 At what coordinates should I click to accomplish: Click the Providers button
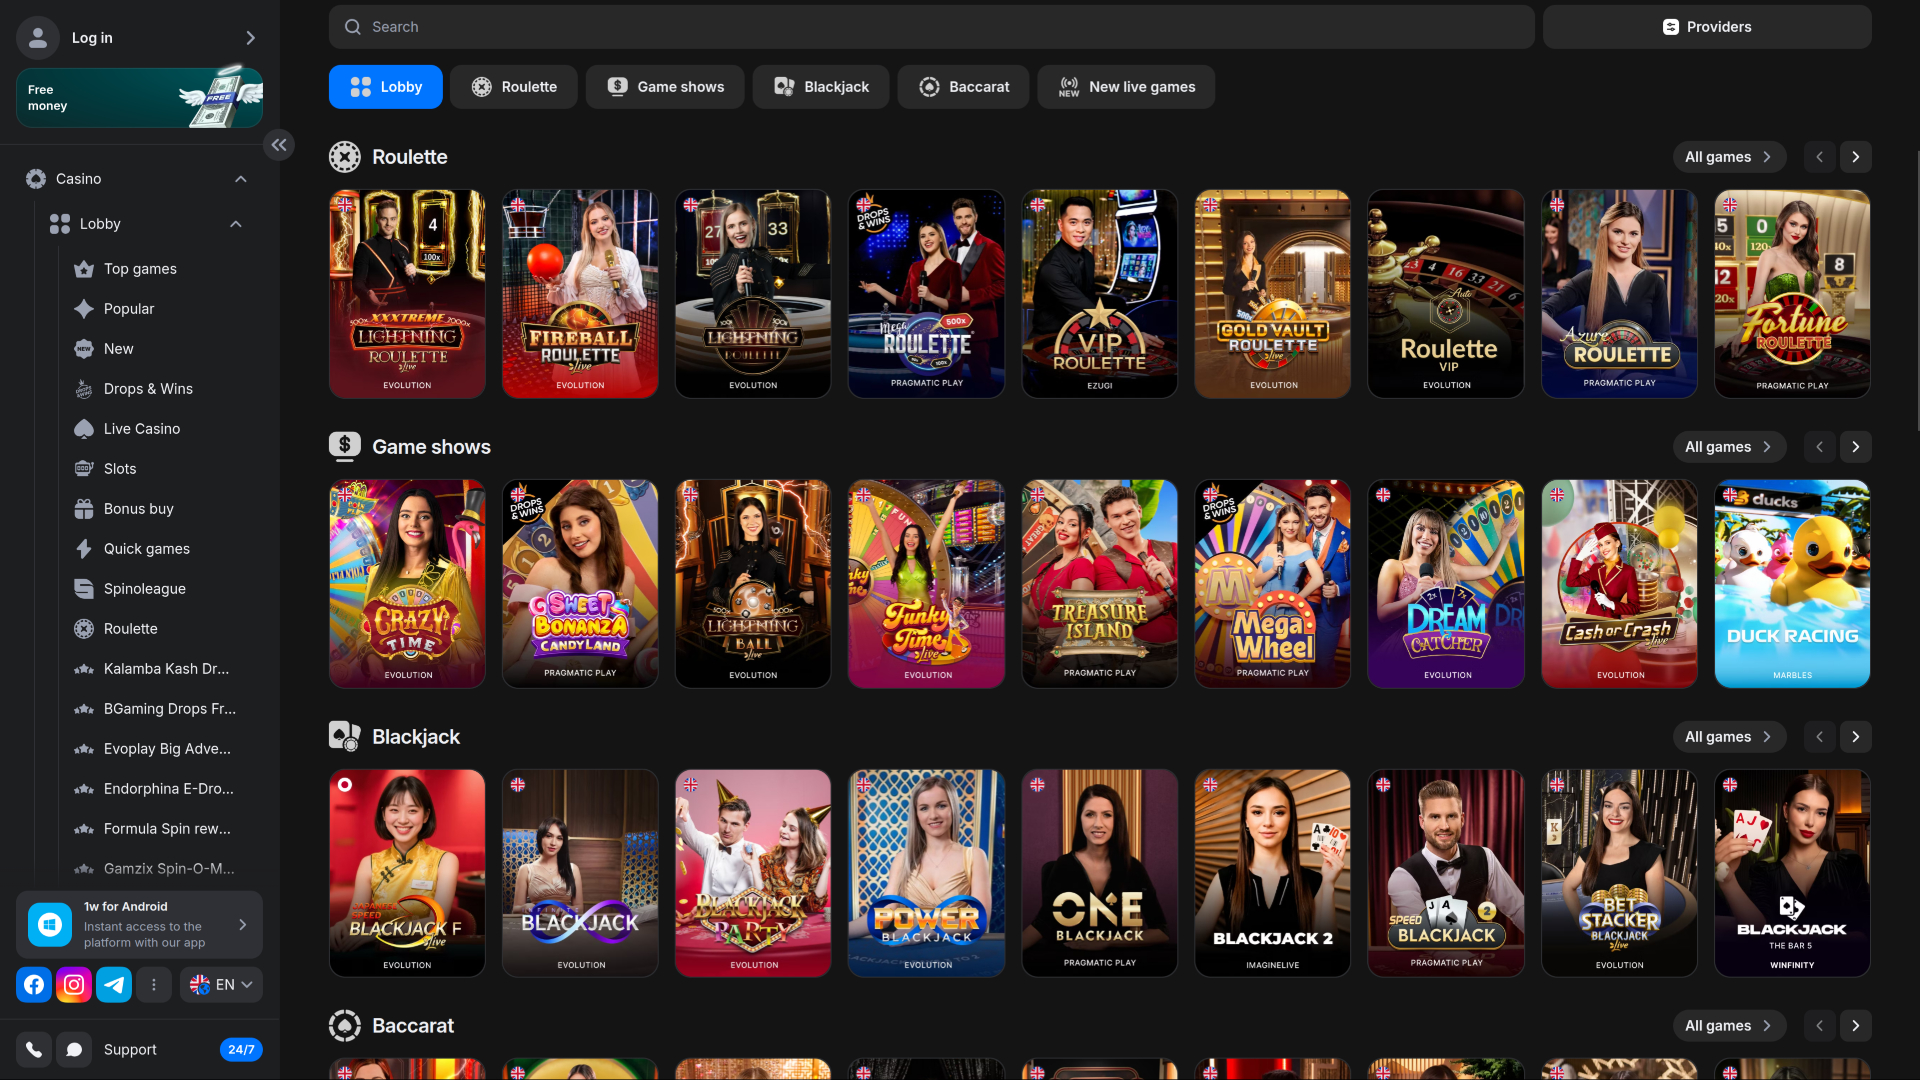(x=1707, y=27)
